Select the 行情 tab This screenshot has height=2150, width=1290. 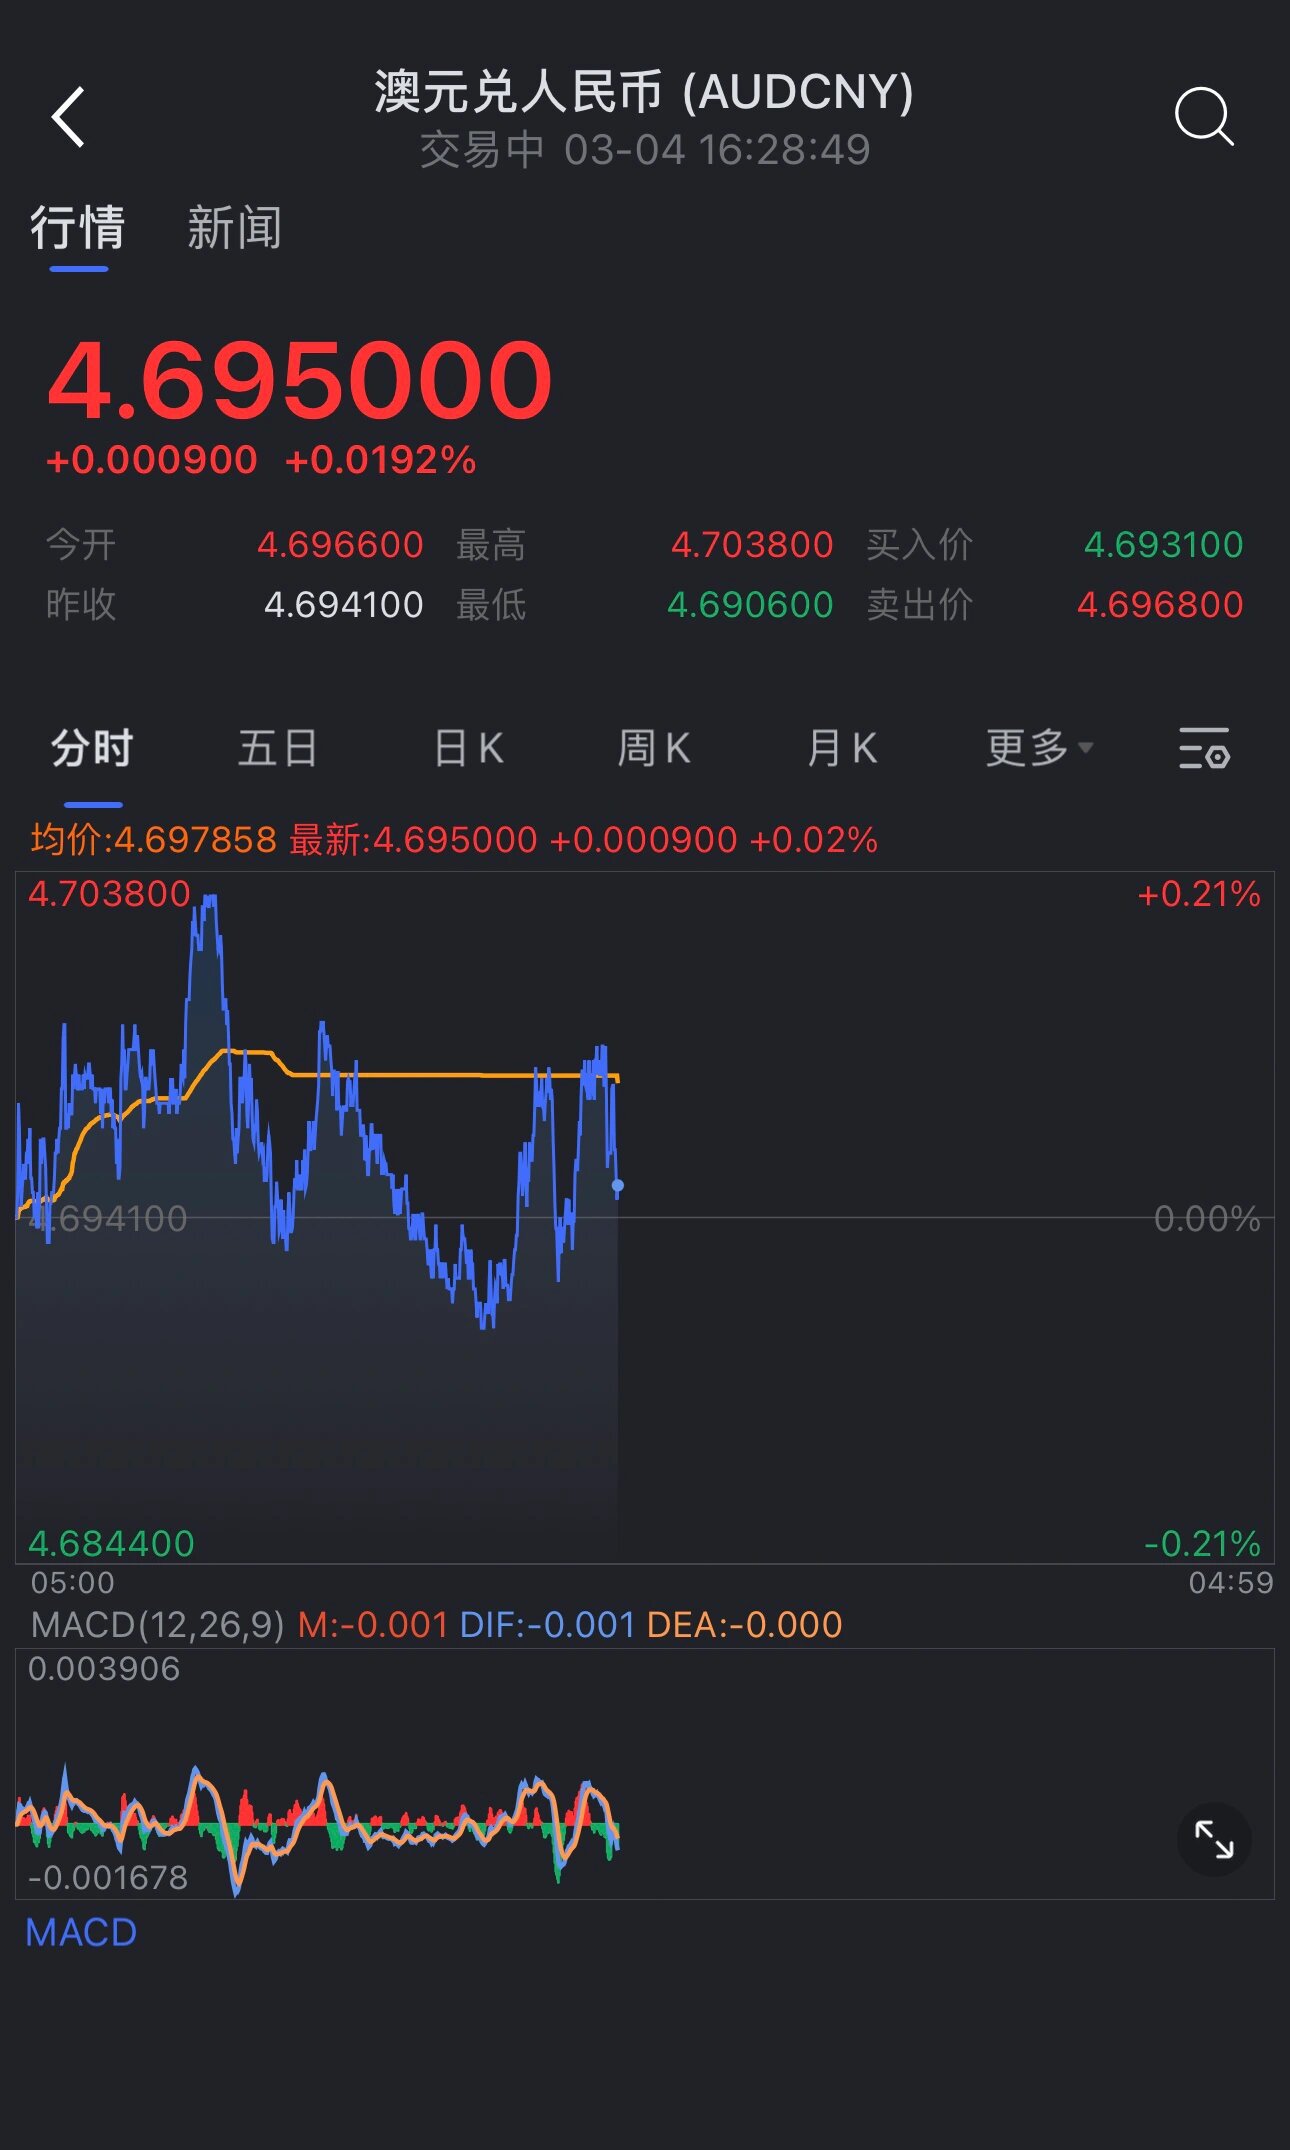coord(78,228)
